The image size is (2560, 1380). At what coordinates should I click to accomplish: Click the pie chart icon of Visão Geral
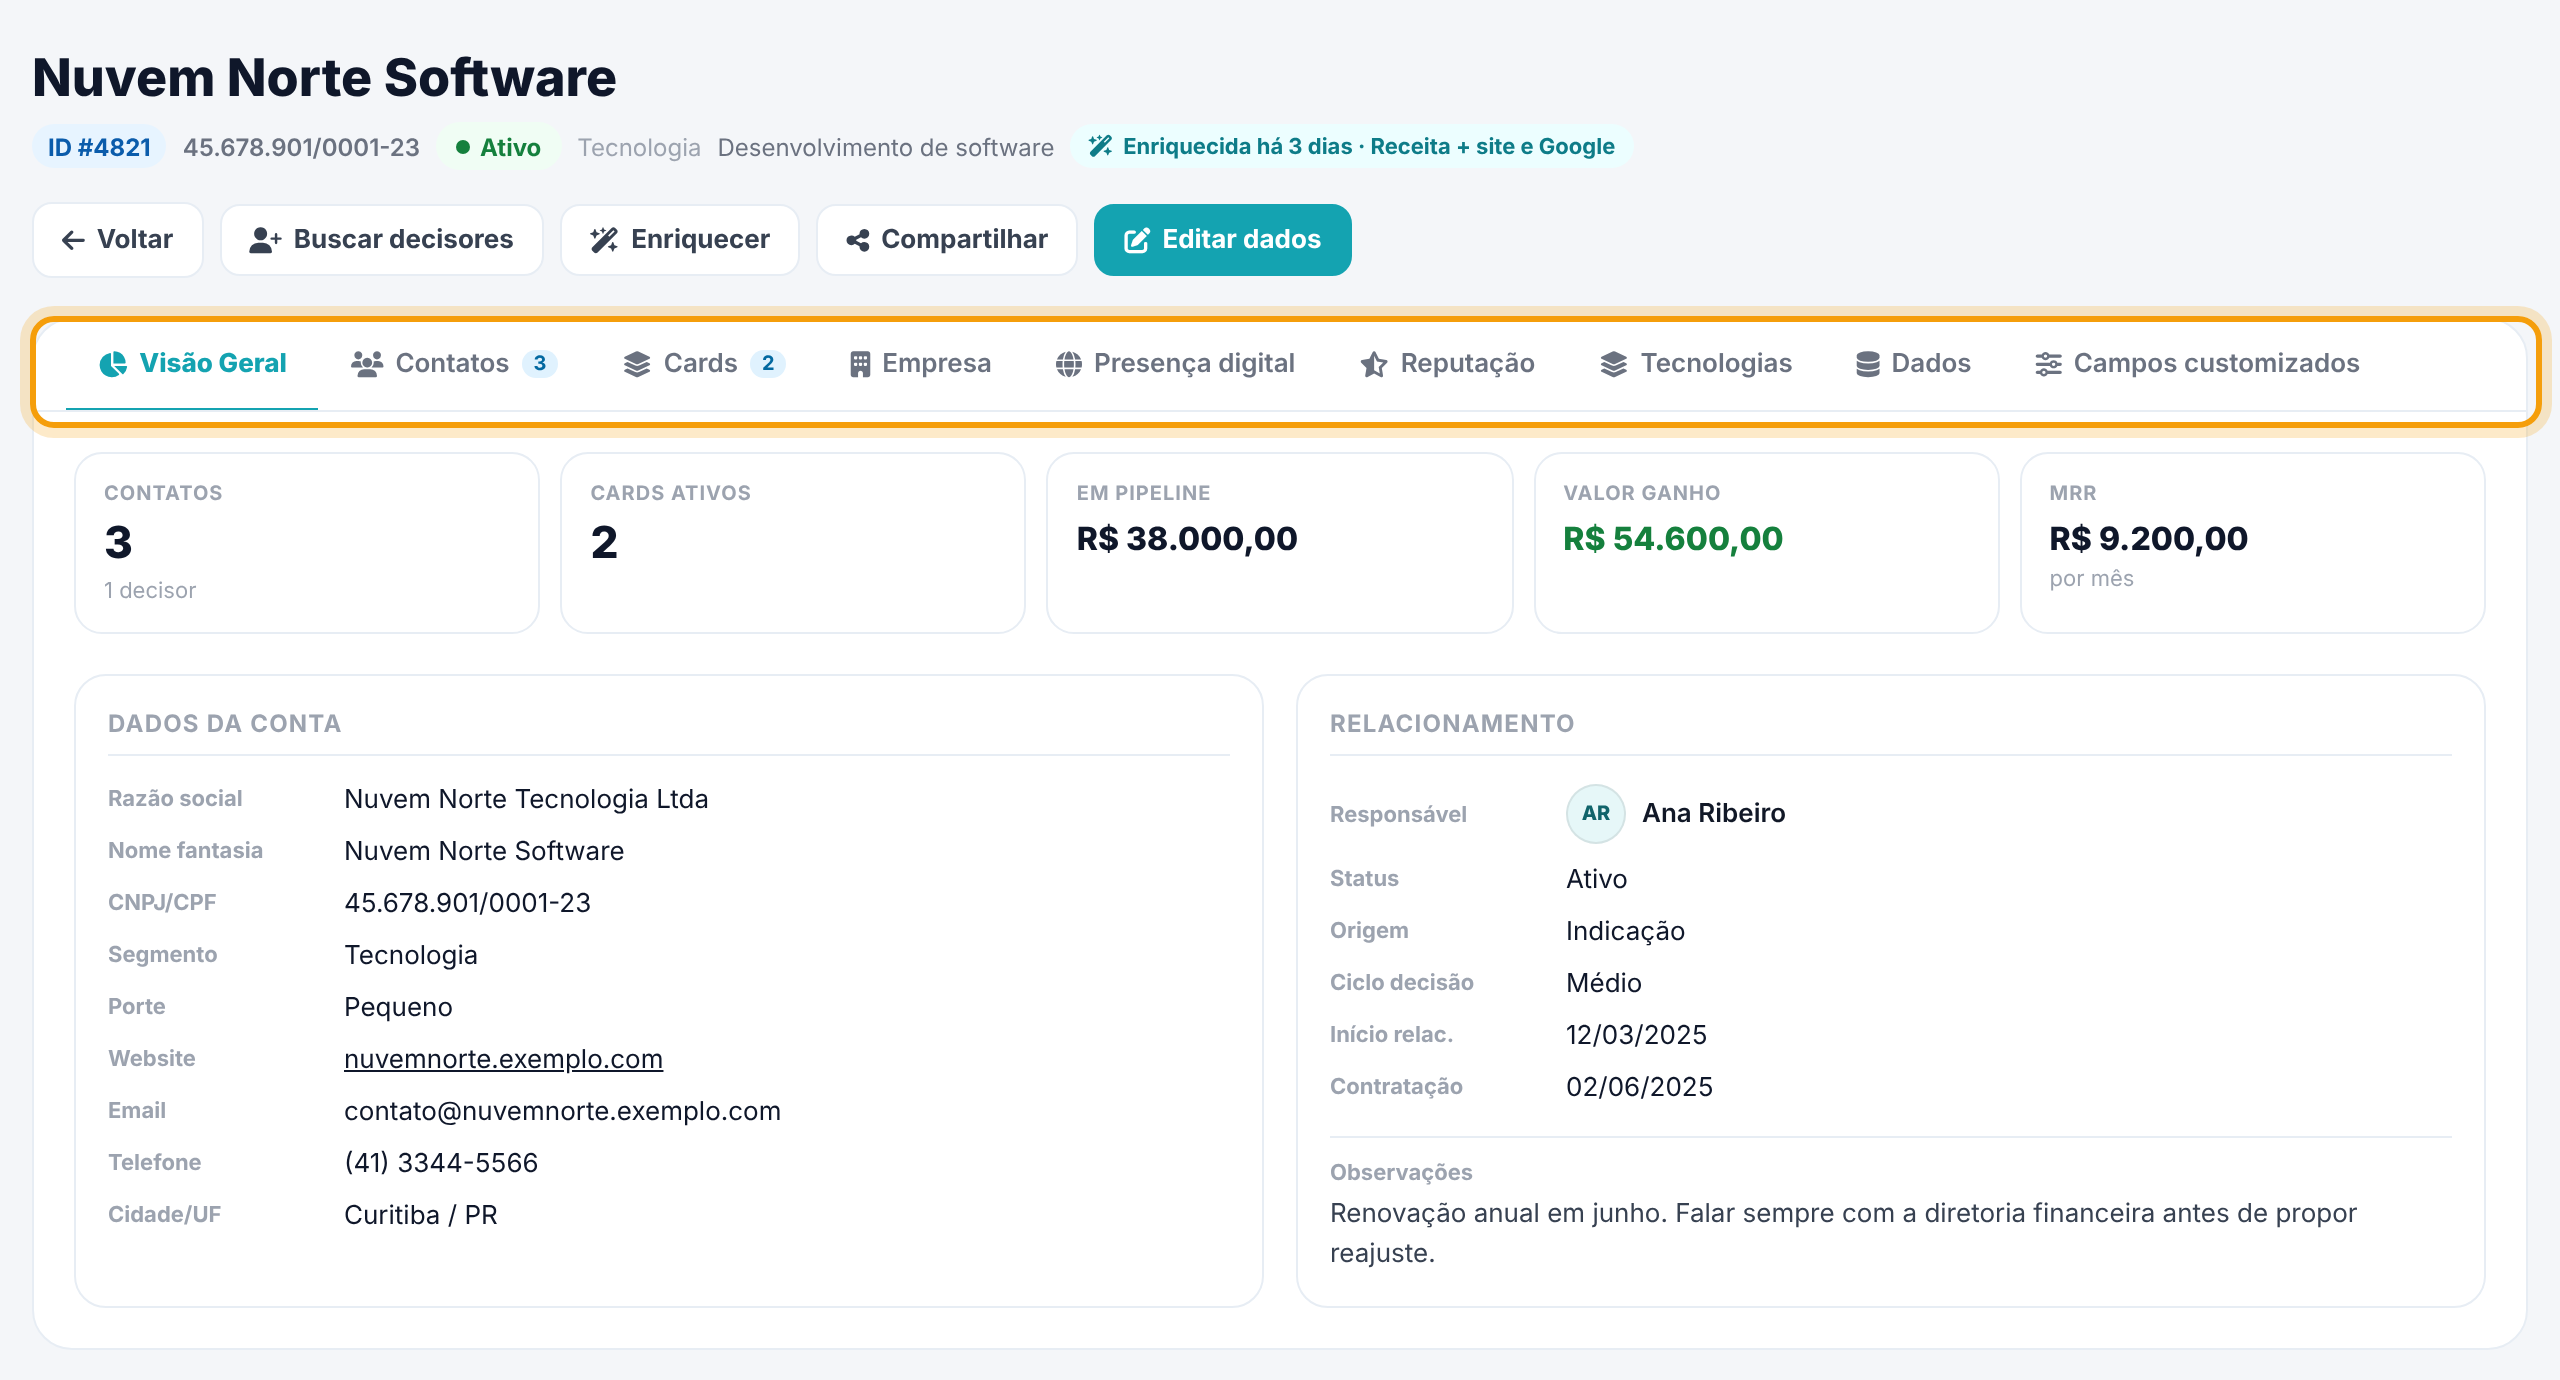tap(113, 364)
